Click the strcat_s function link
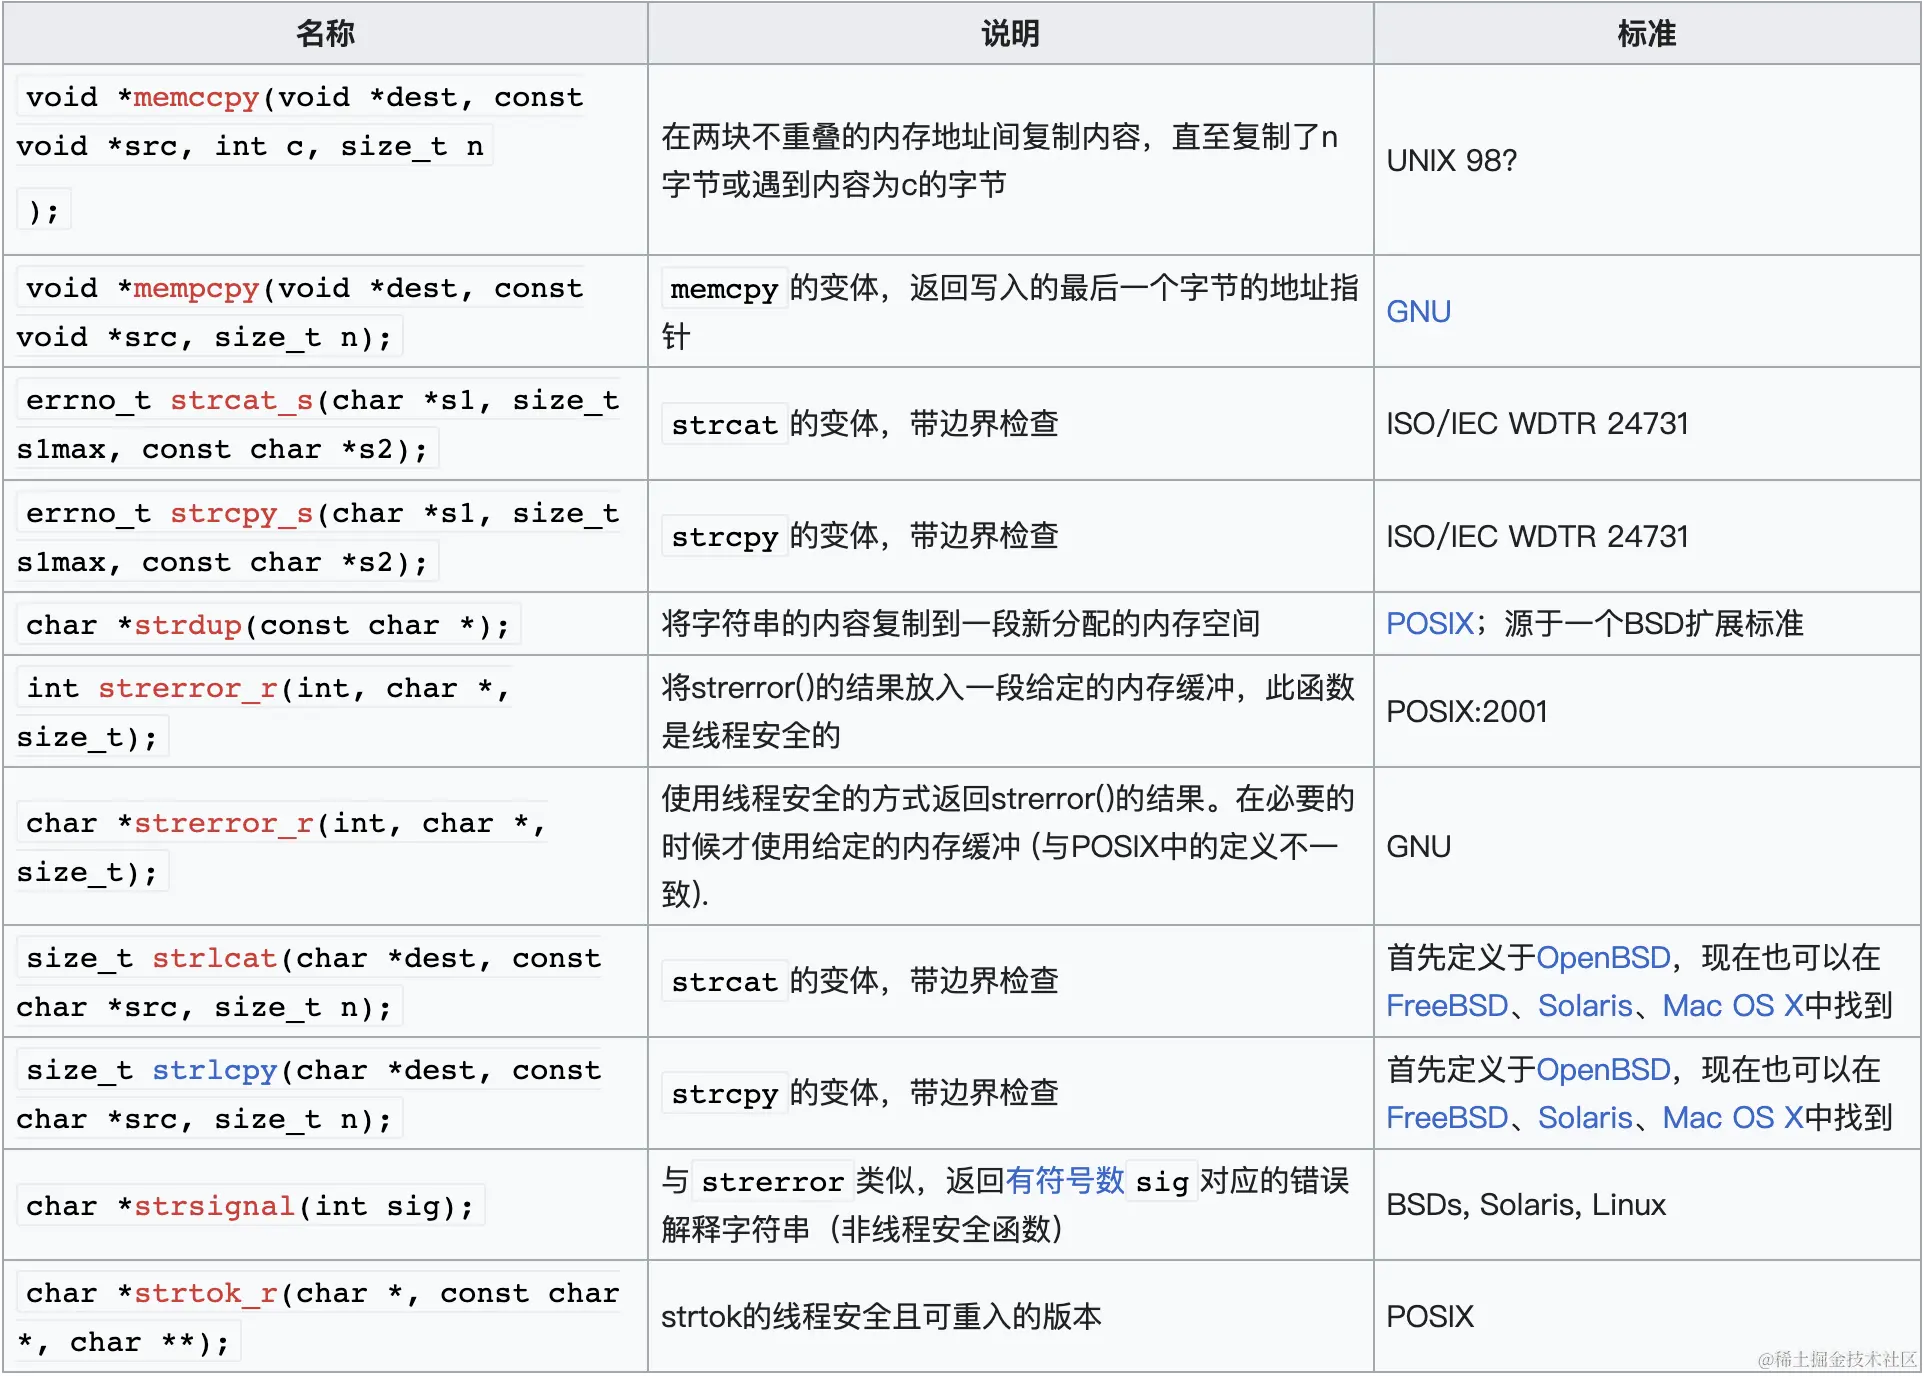The height and width of the screenshot is (1376, 1924). (242, 401)
